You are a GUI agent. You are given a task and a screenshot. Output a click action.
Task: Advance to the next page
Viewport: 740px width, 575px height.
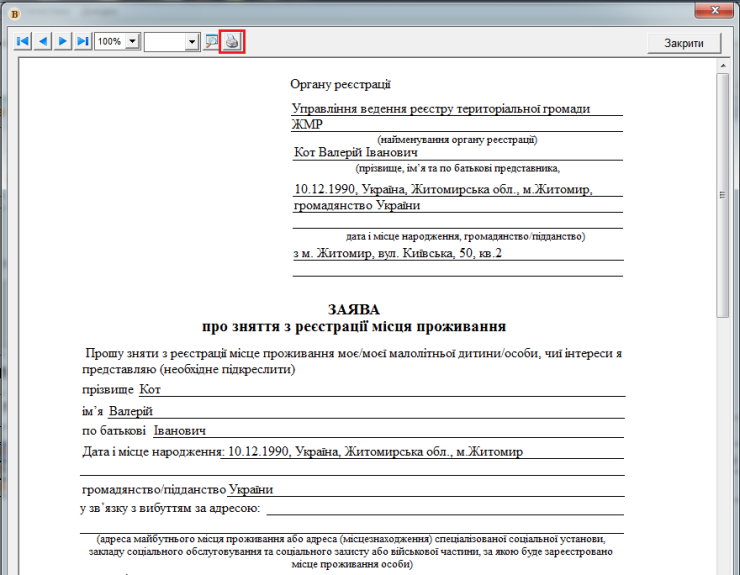coord(63,41)
